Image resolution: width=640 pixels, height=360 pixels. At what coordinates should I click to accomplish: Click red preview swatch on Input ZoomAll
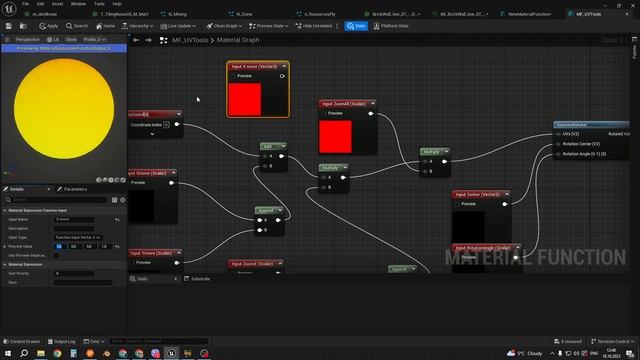click(x=335, y=137)
